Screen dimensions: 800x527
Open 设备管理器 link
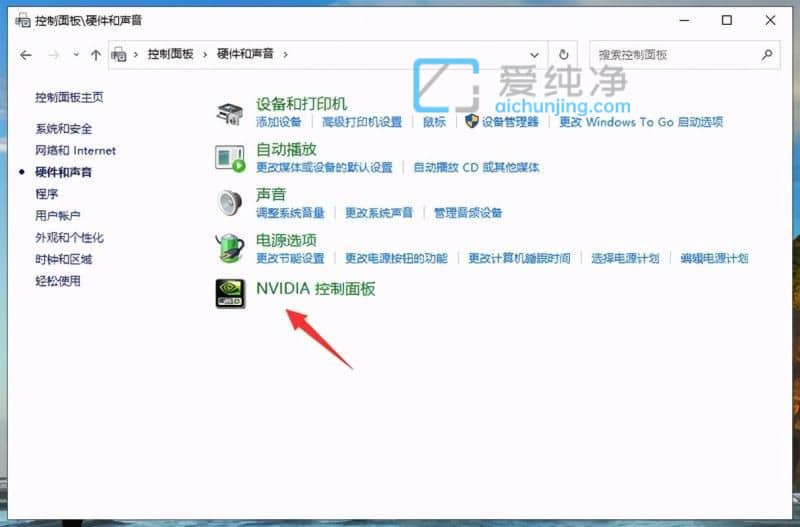tap(510, 122)
